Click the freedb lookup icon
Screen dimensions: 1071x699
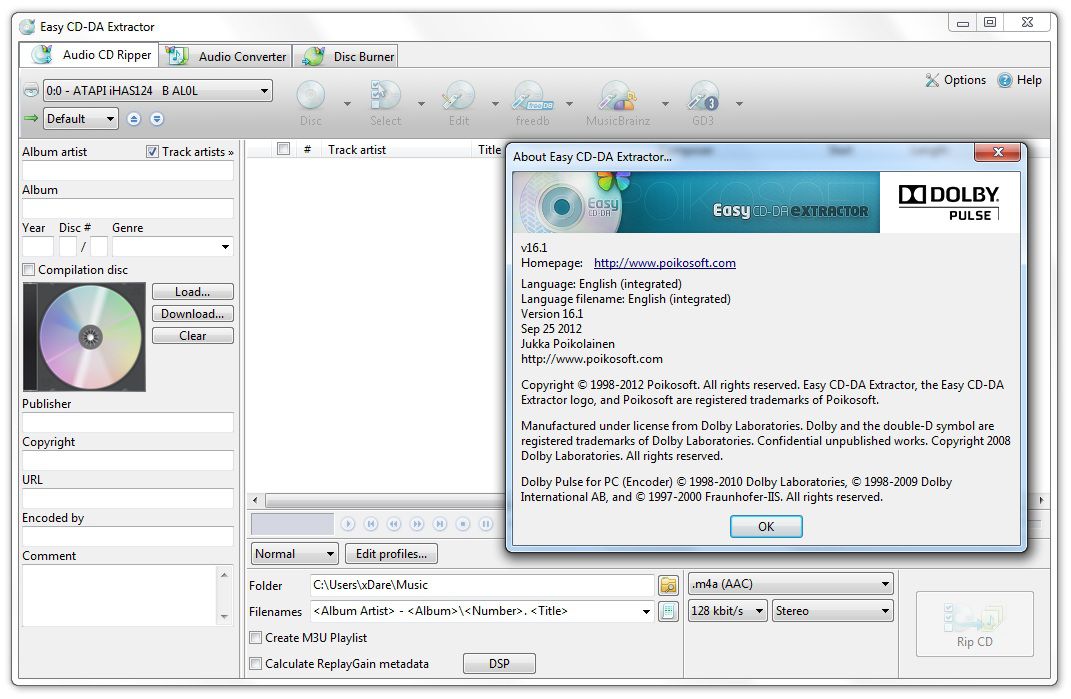pos(532,96)
